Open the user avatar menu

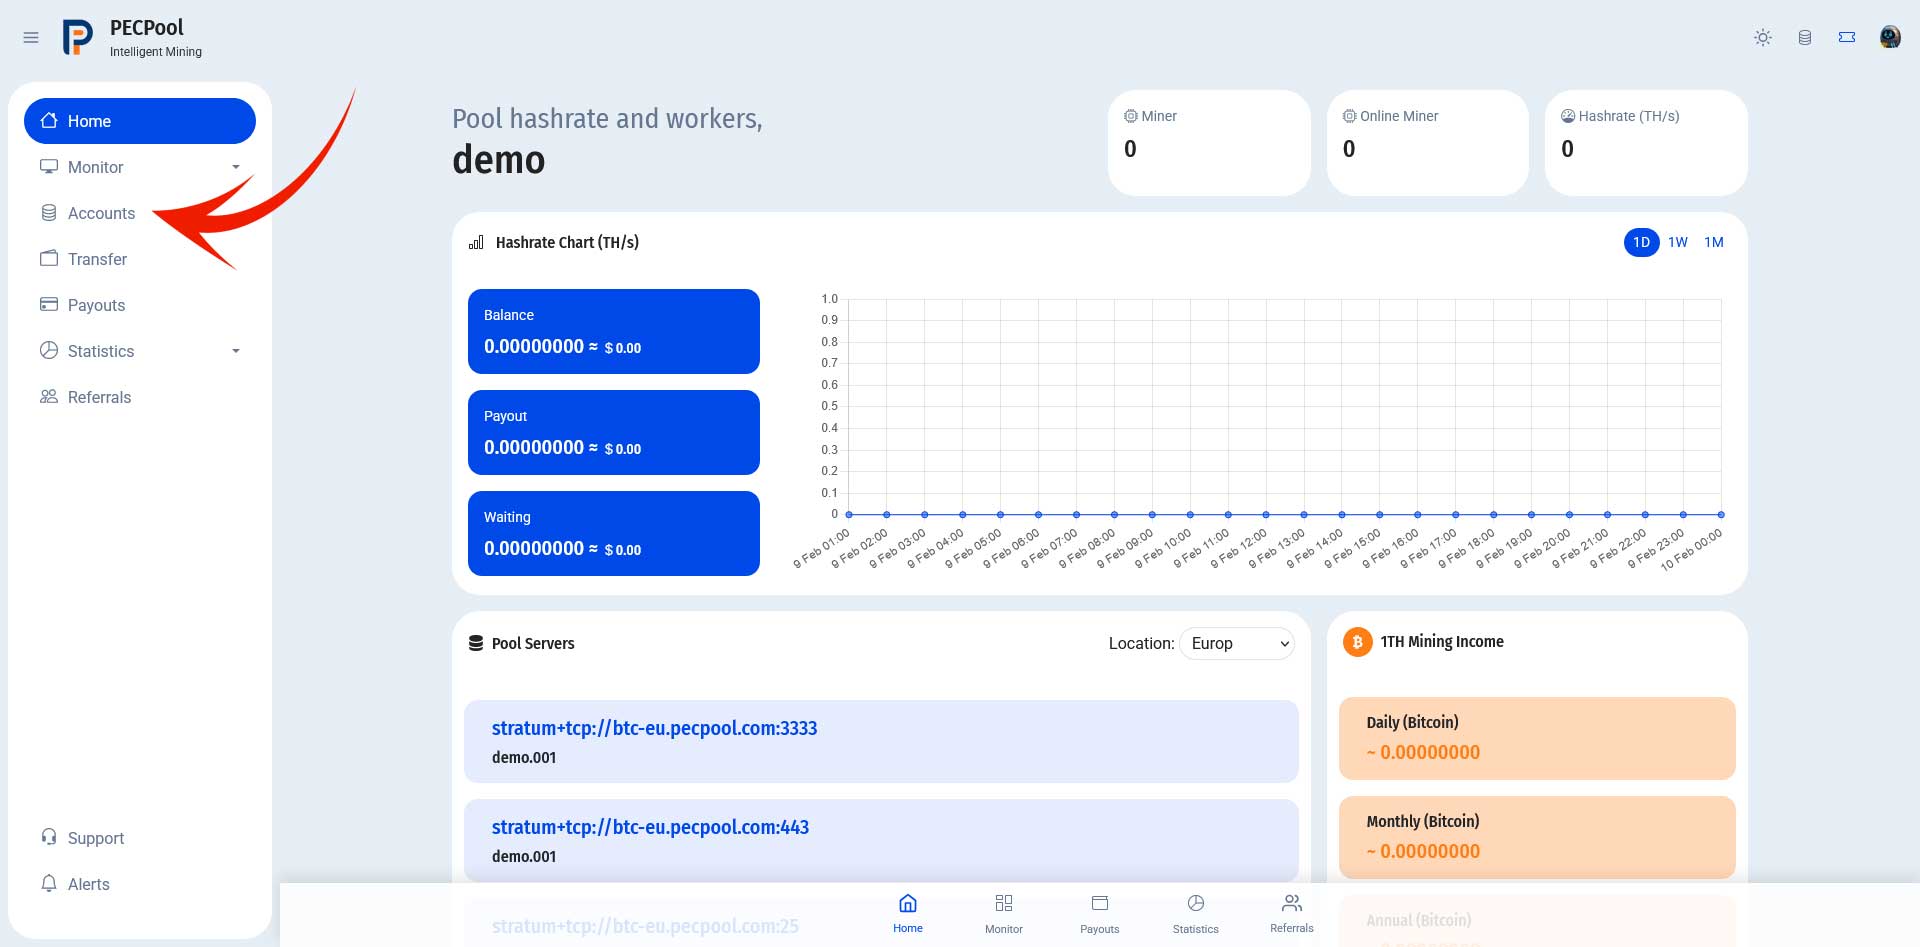tap(1890, 37)
